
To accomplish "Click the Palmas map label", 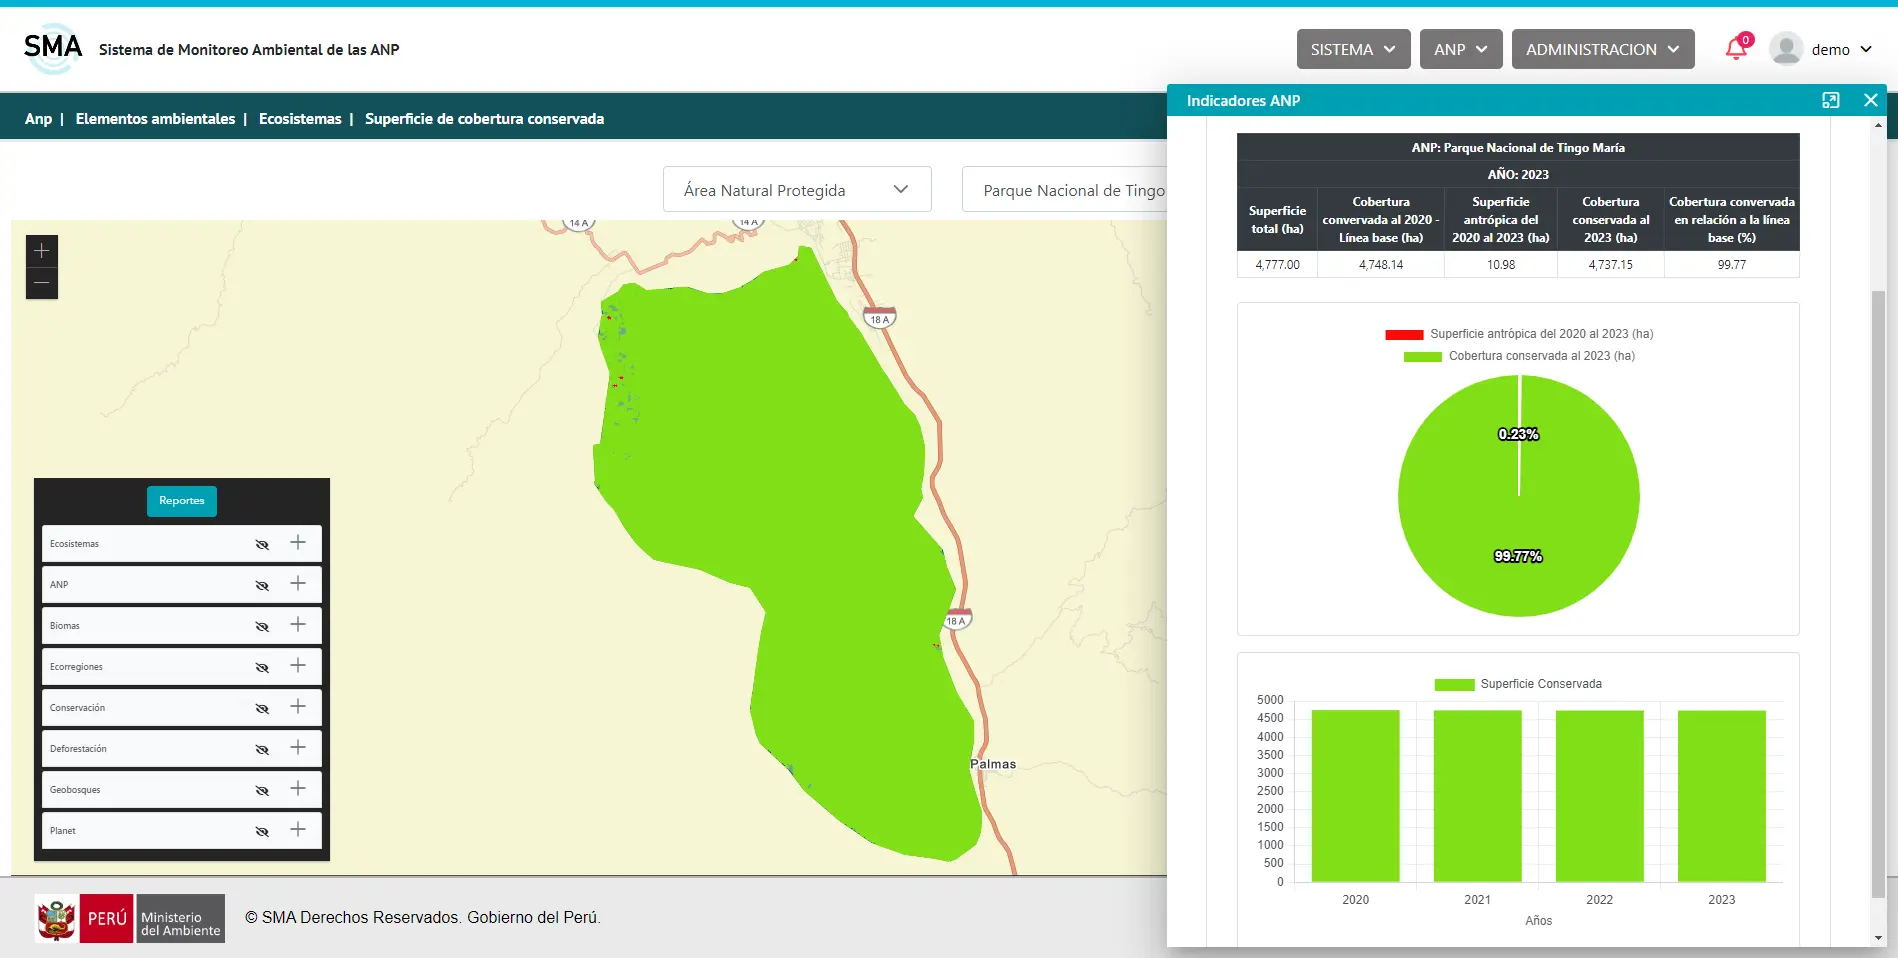I will tap(993, 764).
